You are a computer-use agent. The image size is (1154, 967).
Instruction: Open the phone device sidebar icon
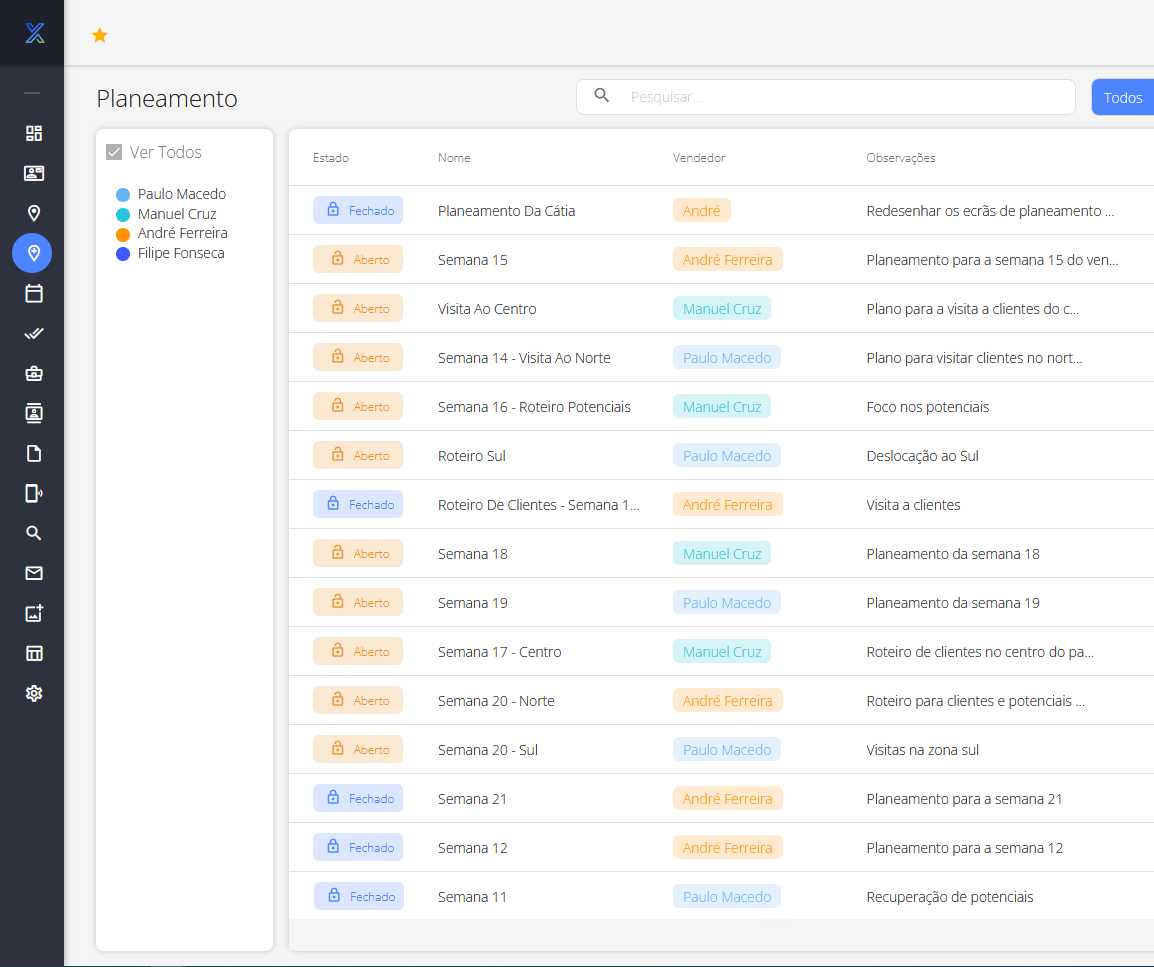(x=34, y=493)
